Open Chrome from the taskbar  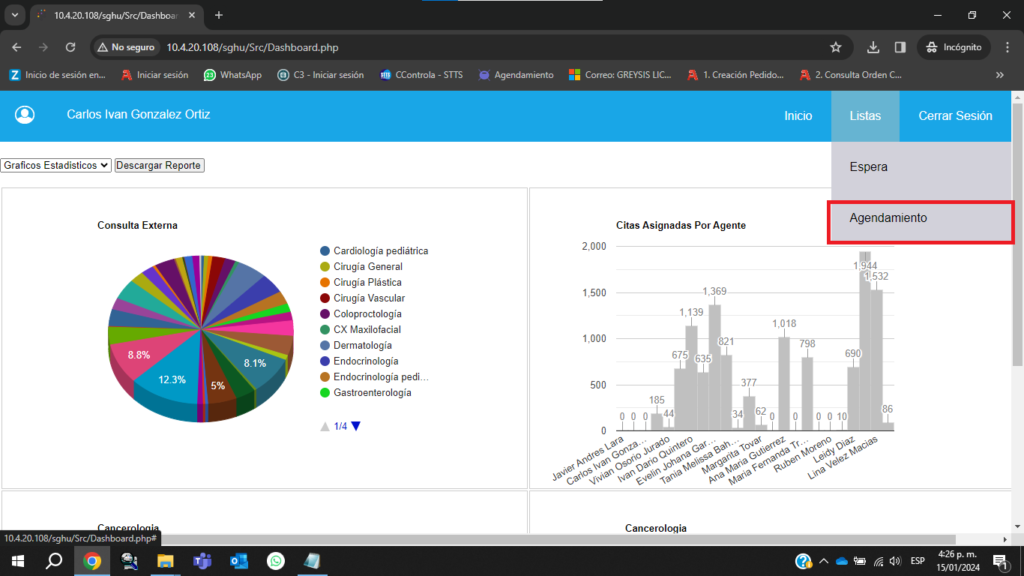pyautogui.click(x=92, y=562)
